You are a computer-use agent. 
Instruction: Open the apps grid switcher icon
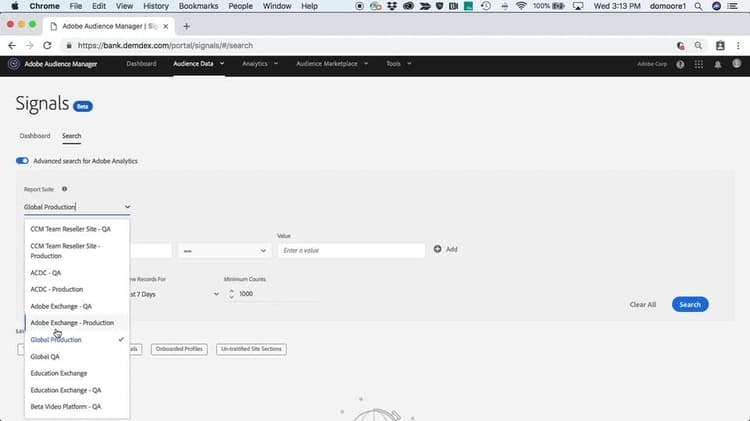click(x=699, y=64)
